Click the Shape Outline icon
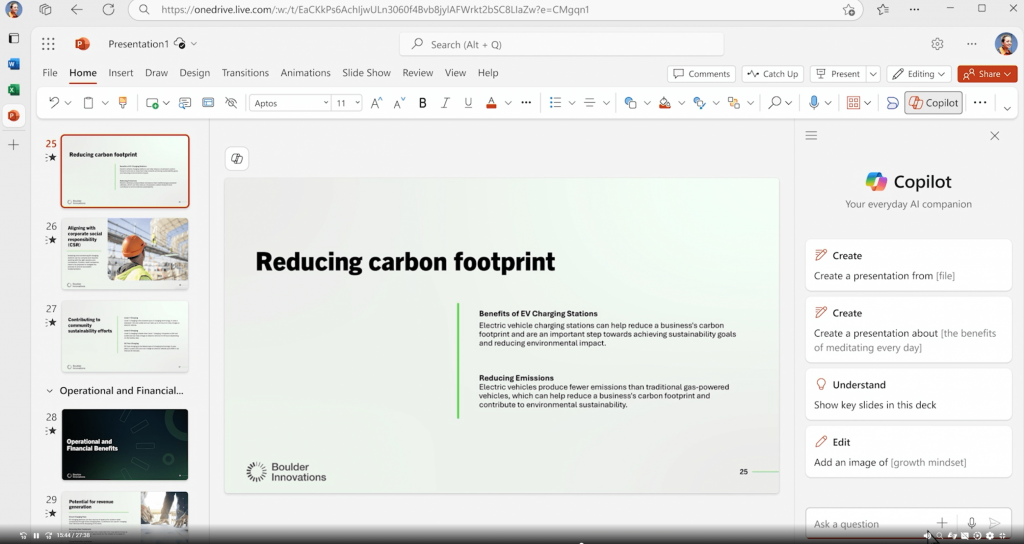The image size is (1024, 544). tap(699, 103)
